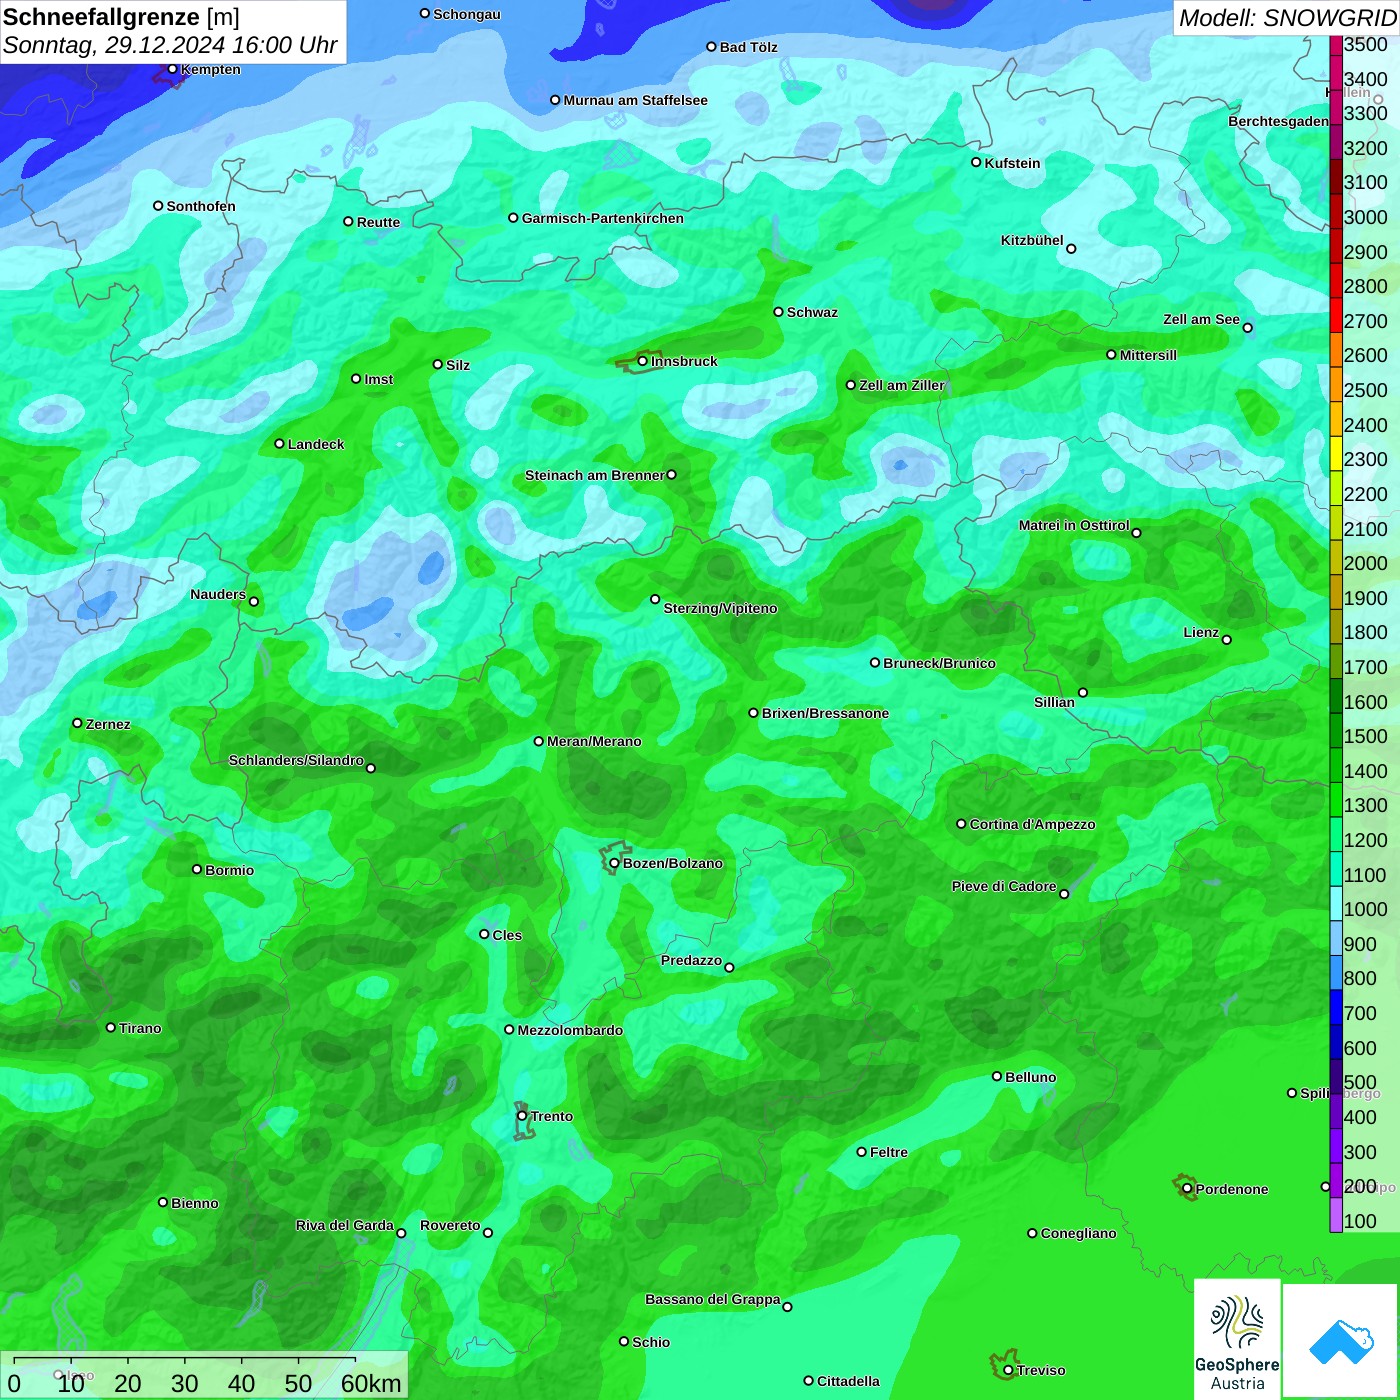Click the Pordenone city marker
This screenshot has width=1400, height=1400.
[x=1187, y=1188]
